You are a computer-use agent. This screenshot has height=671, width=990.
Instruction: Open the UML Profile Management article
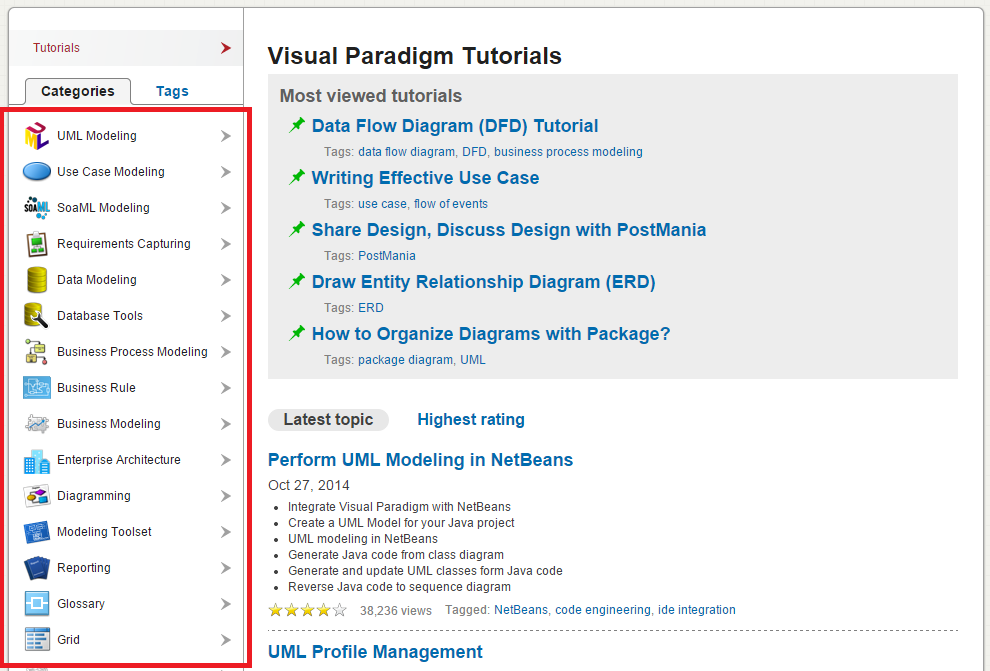tap(375, 651)
